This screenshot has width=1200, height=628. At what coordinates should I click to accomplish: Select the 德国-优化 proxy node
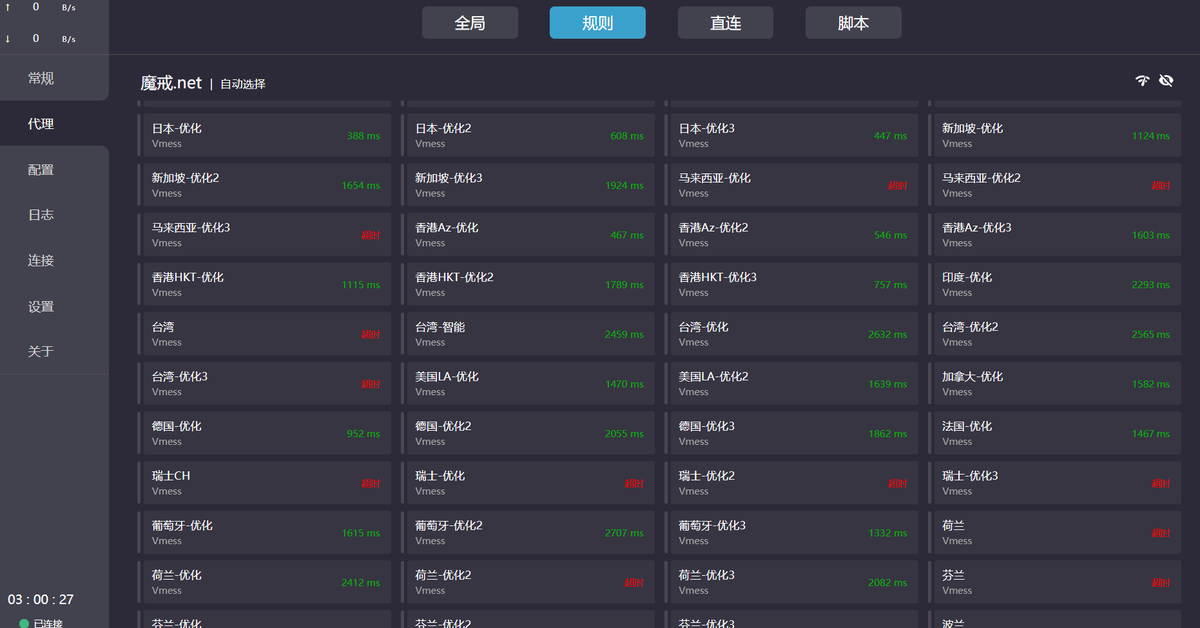(x=264, y=433)
